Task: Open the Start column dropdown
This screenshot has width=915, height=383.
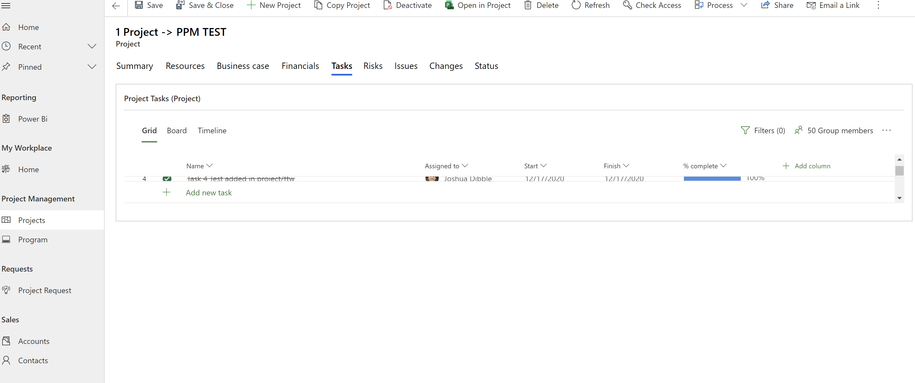Action: 543,166
